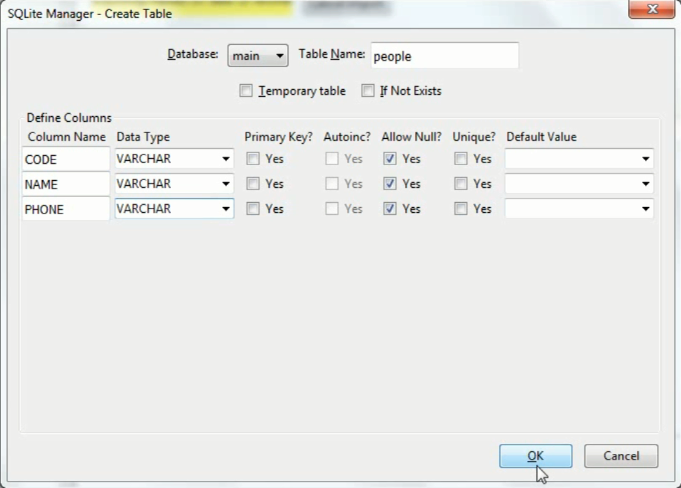Open the Data Type dropdown for PHONE
Image resolution: width=681 pixels, height=488 pixels.
click(x=174, y=209)
